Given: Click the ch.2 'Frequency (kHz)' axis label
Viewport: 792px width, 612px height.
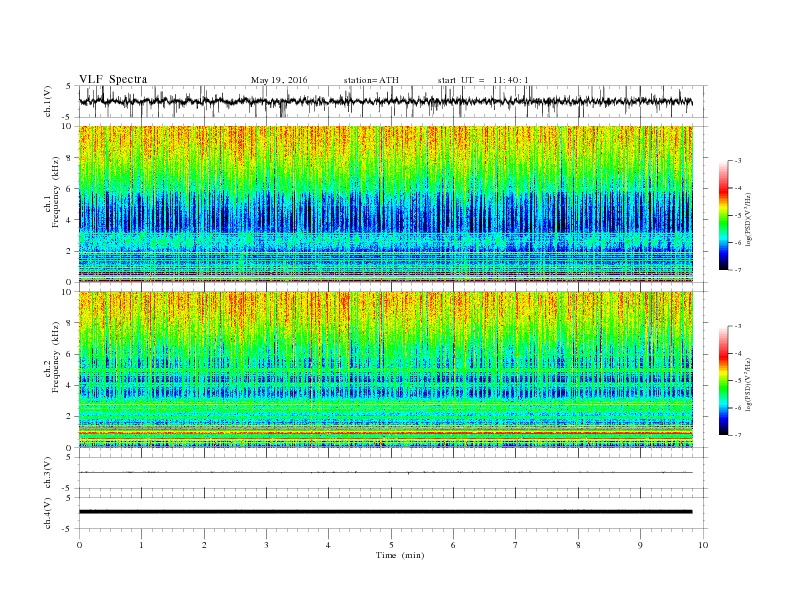Looking at the screenshot, I should (x=56, y=357).
